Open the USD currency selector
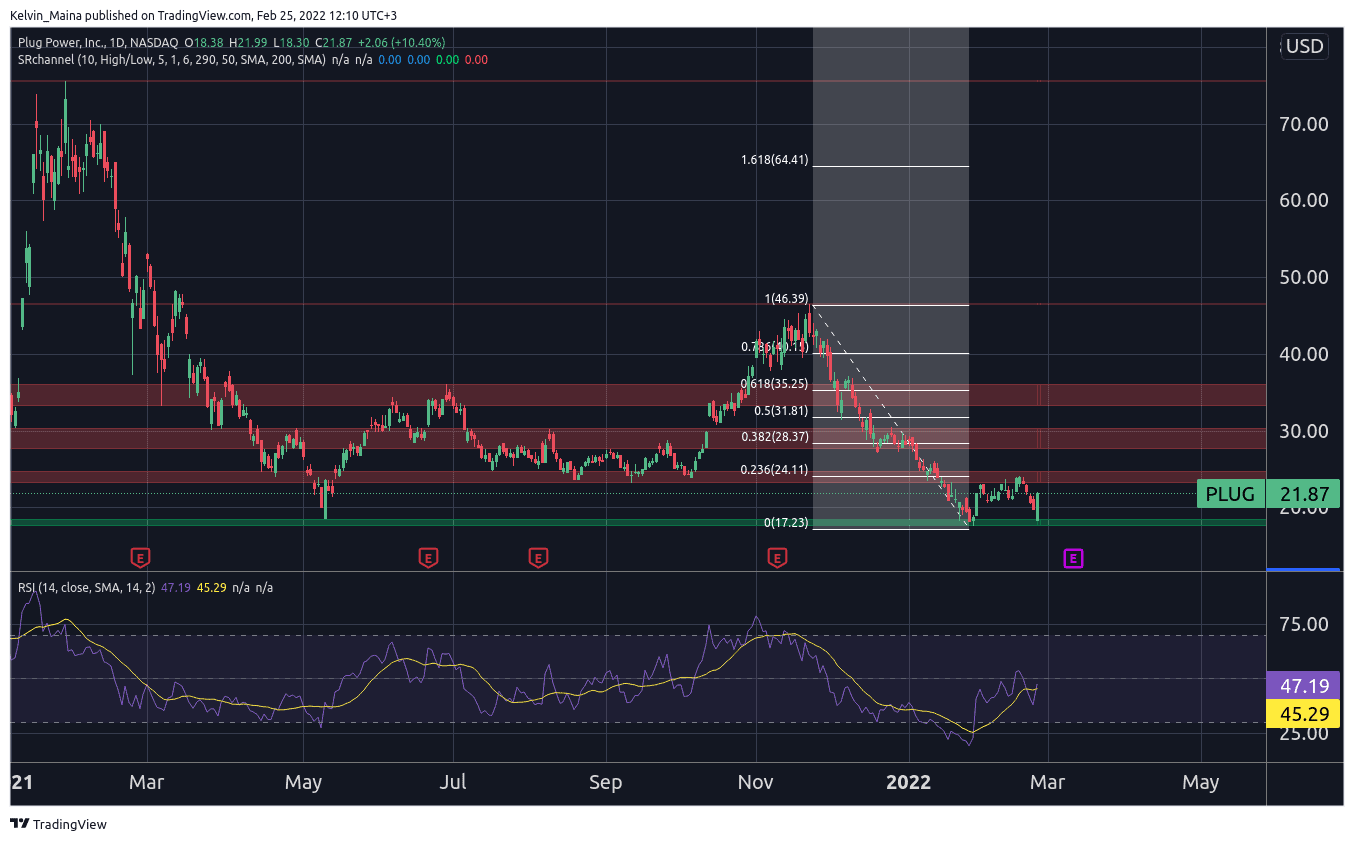This screenshot has height=841, width=1354. [1303, 46]
